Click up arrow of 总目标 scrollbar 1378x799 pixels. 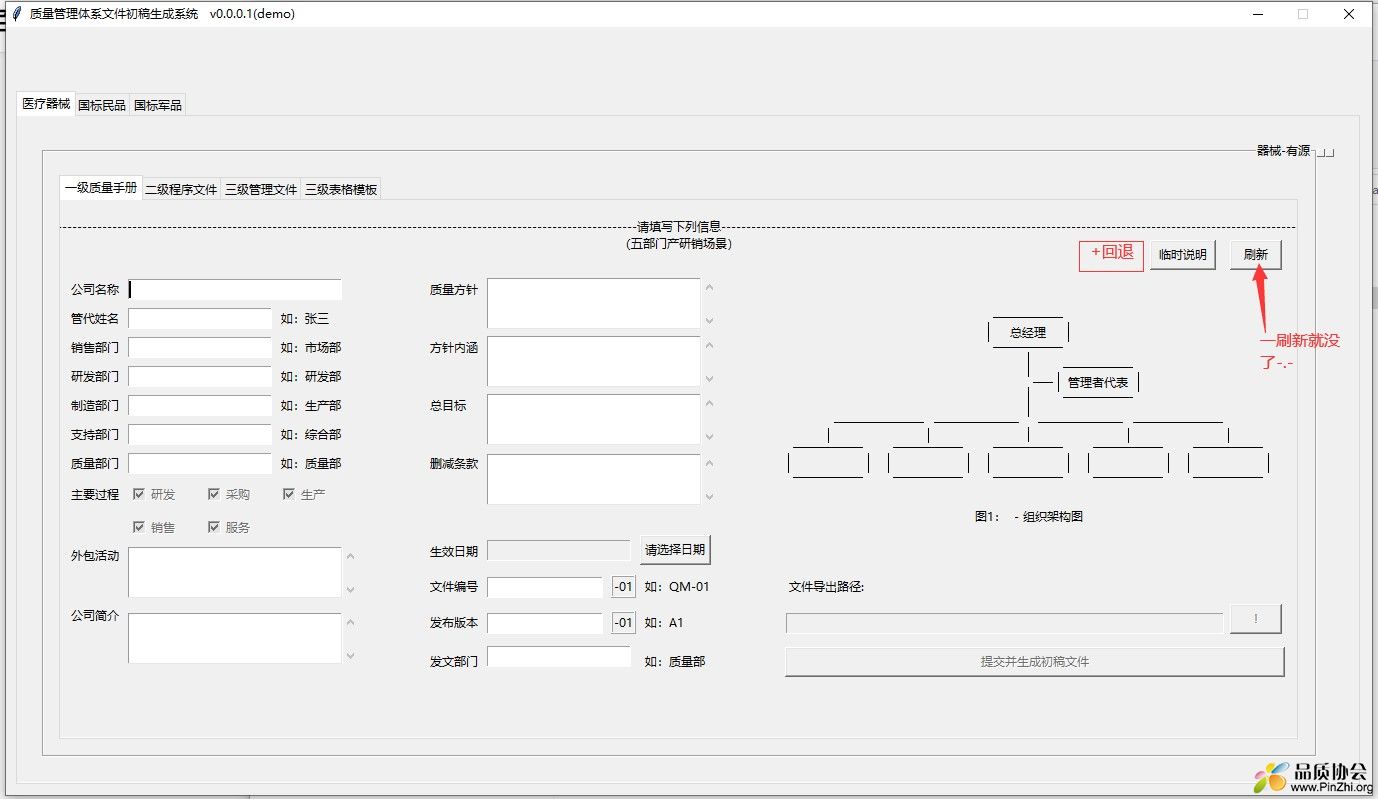(x=710, y=404)
